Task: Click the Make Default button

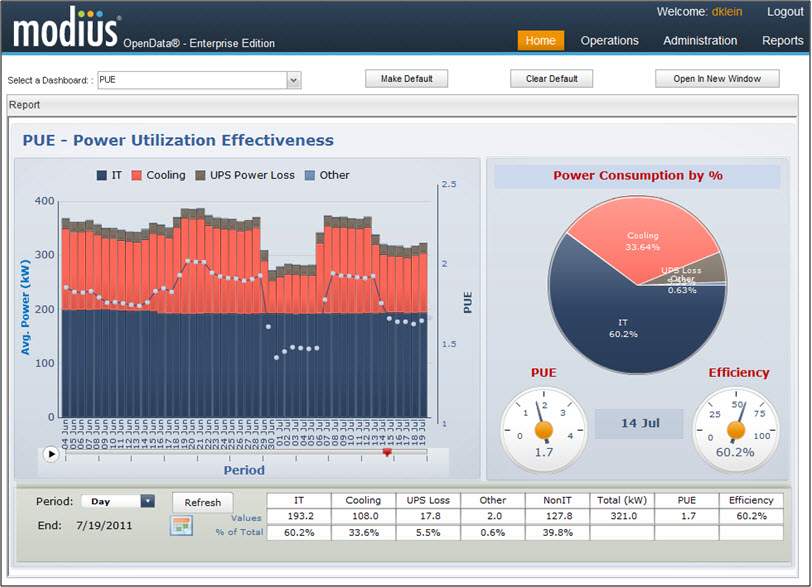Action: coord(406,79)
